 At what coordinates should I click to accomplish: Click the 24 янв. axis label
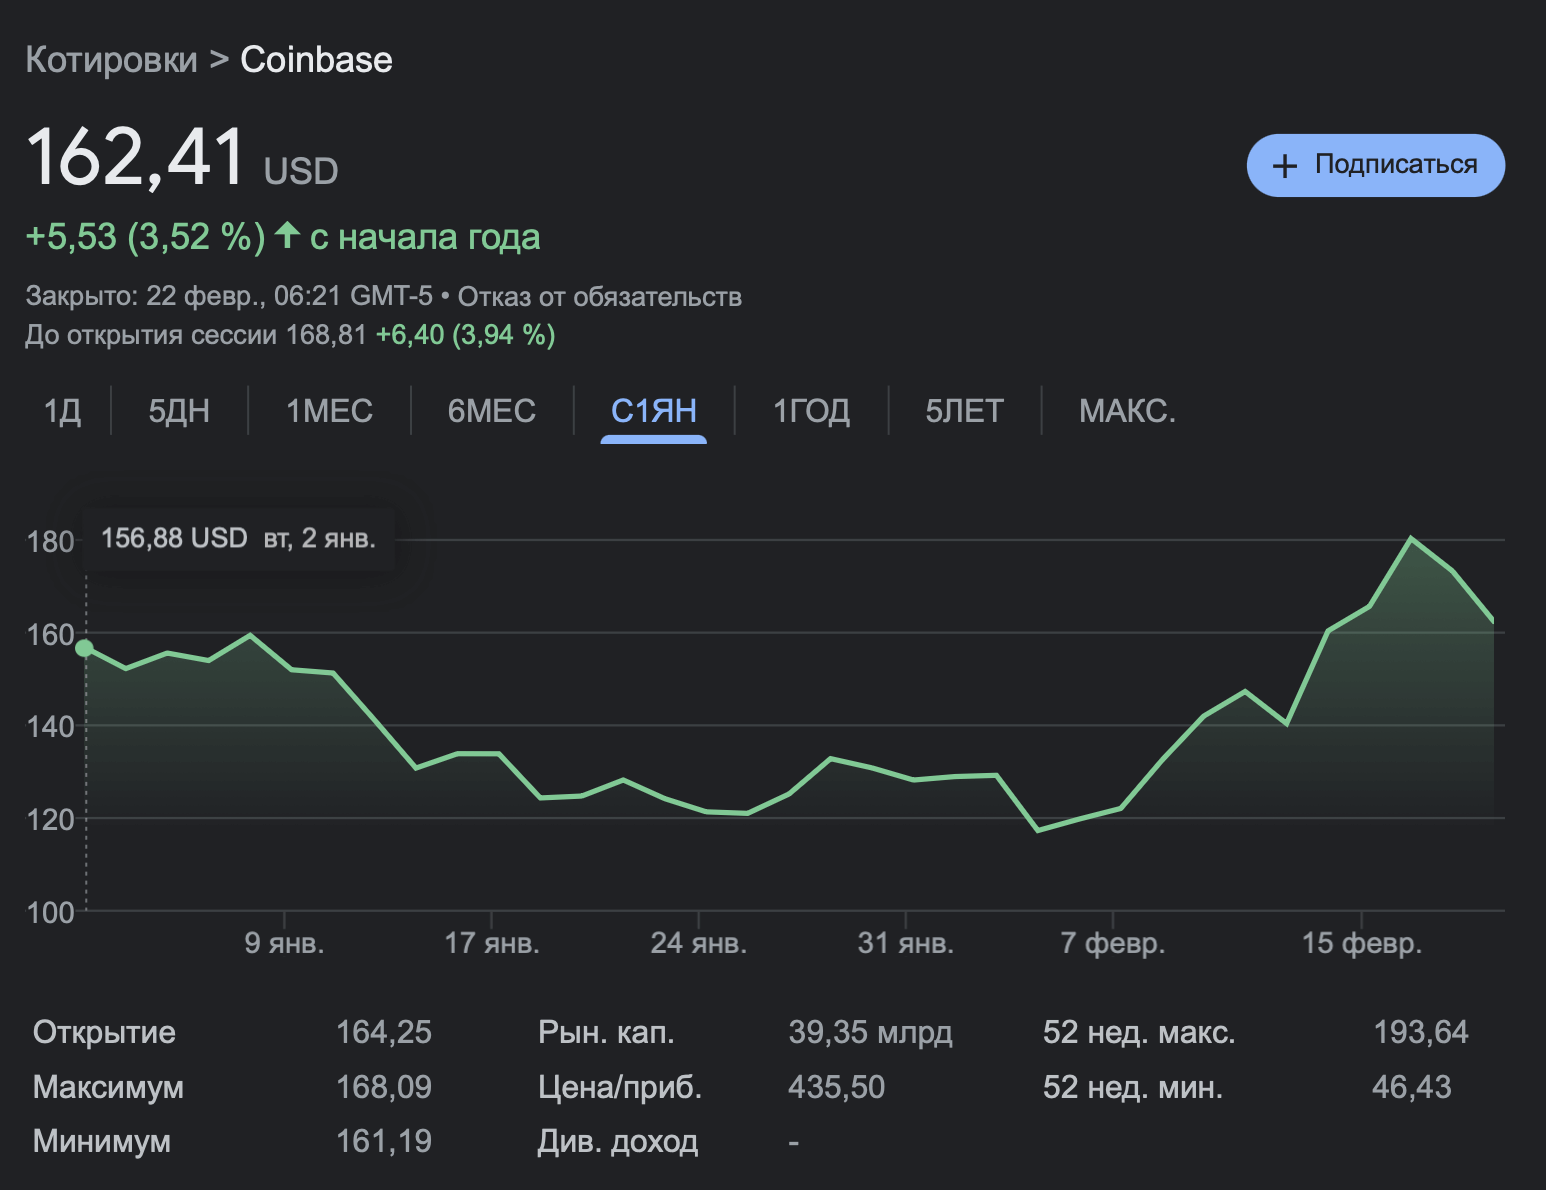698,942
